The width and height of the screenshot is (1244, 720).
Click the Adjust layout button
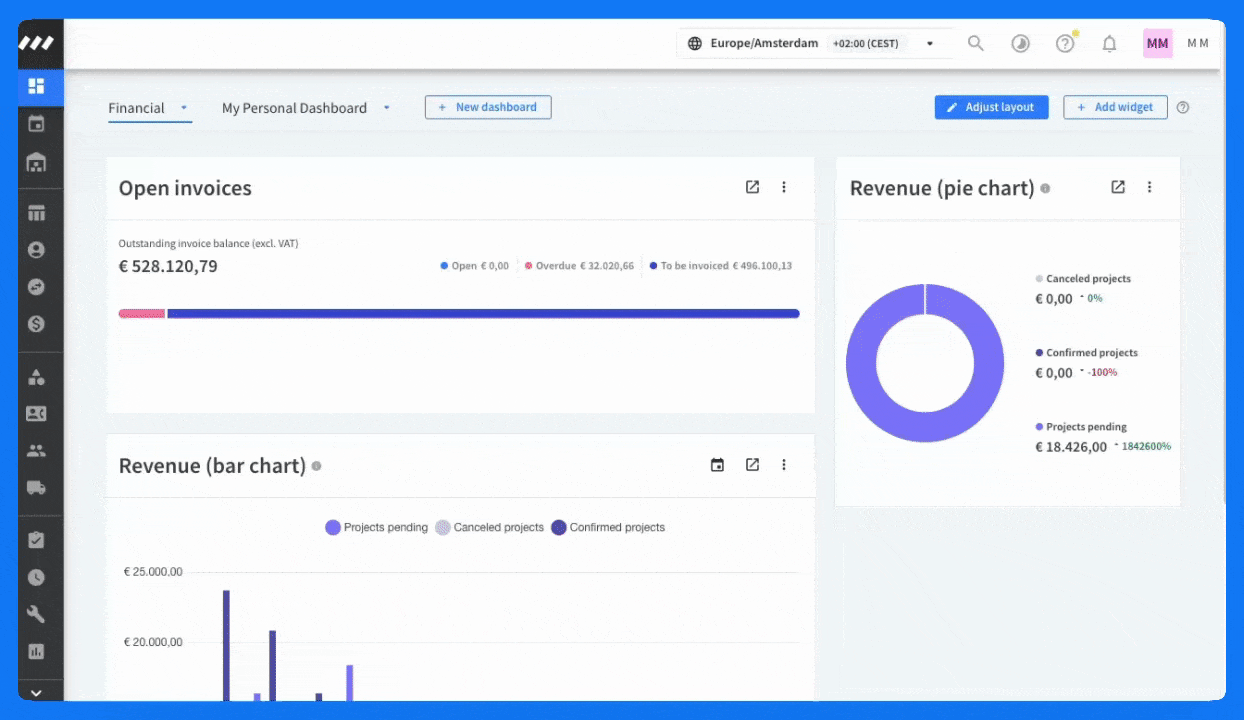click(x=991, y=107)
